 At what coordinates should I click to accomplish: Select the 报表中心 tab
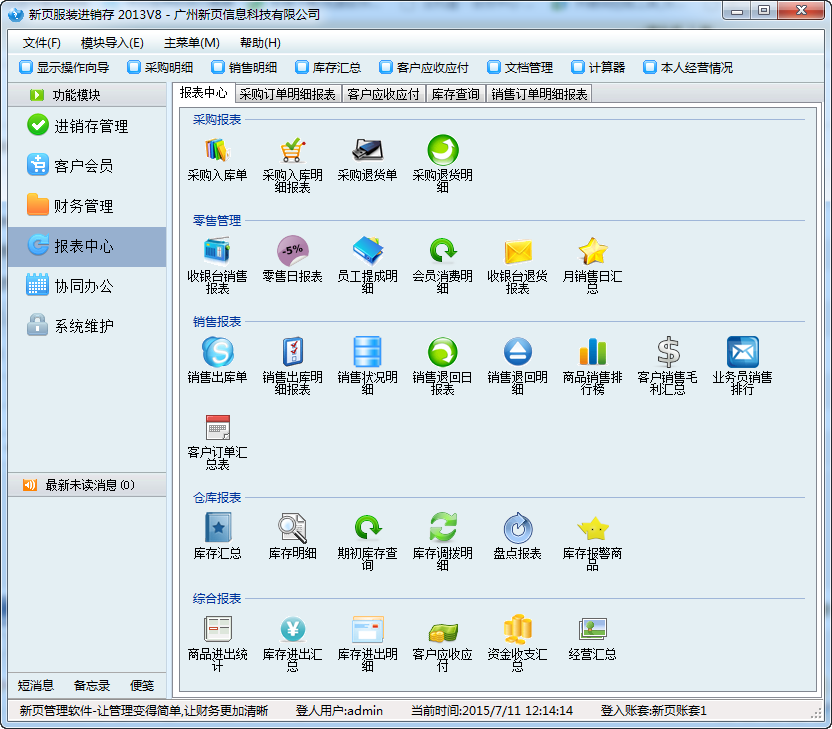pos(203,93)
